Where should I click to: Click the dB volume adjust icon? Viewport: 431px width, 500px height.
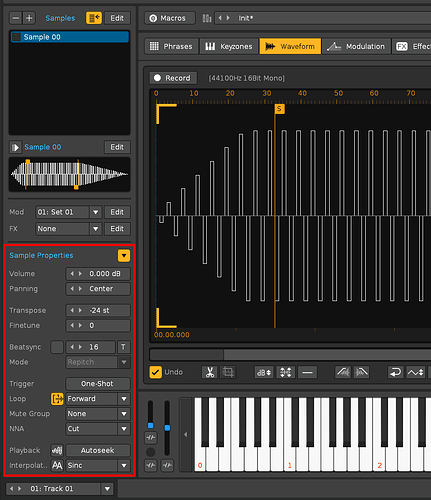click(x=264, y=372)
